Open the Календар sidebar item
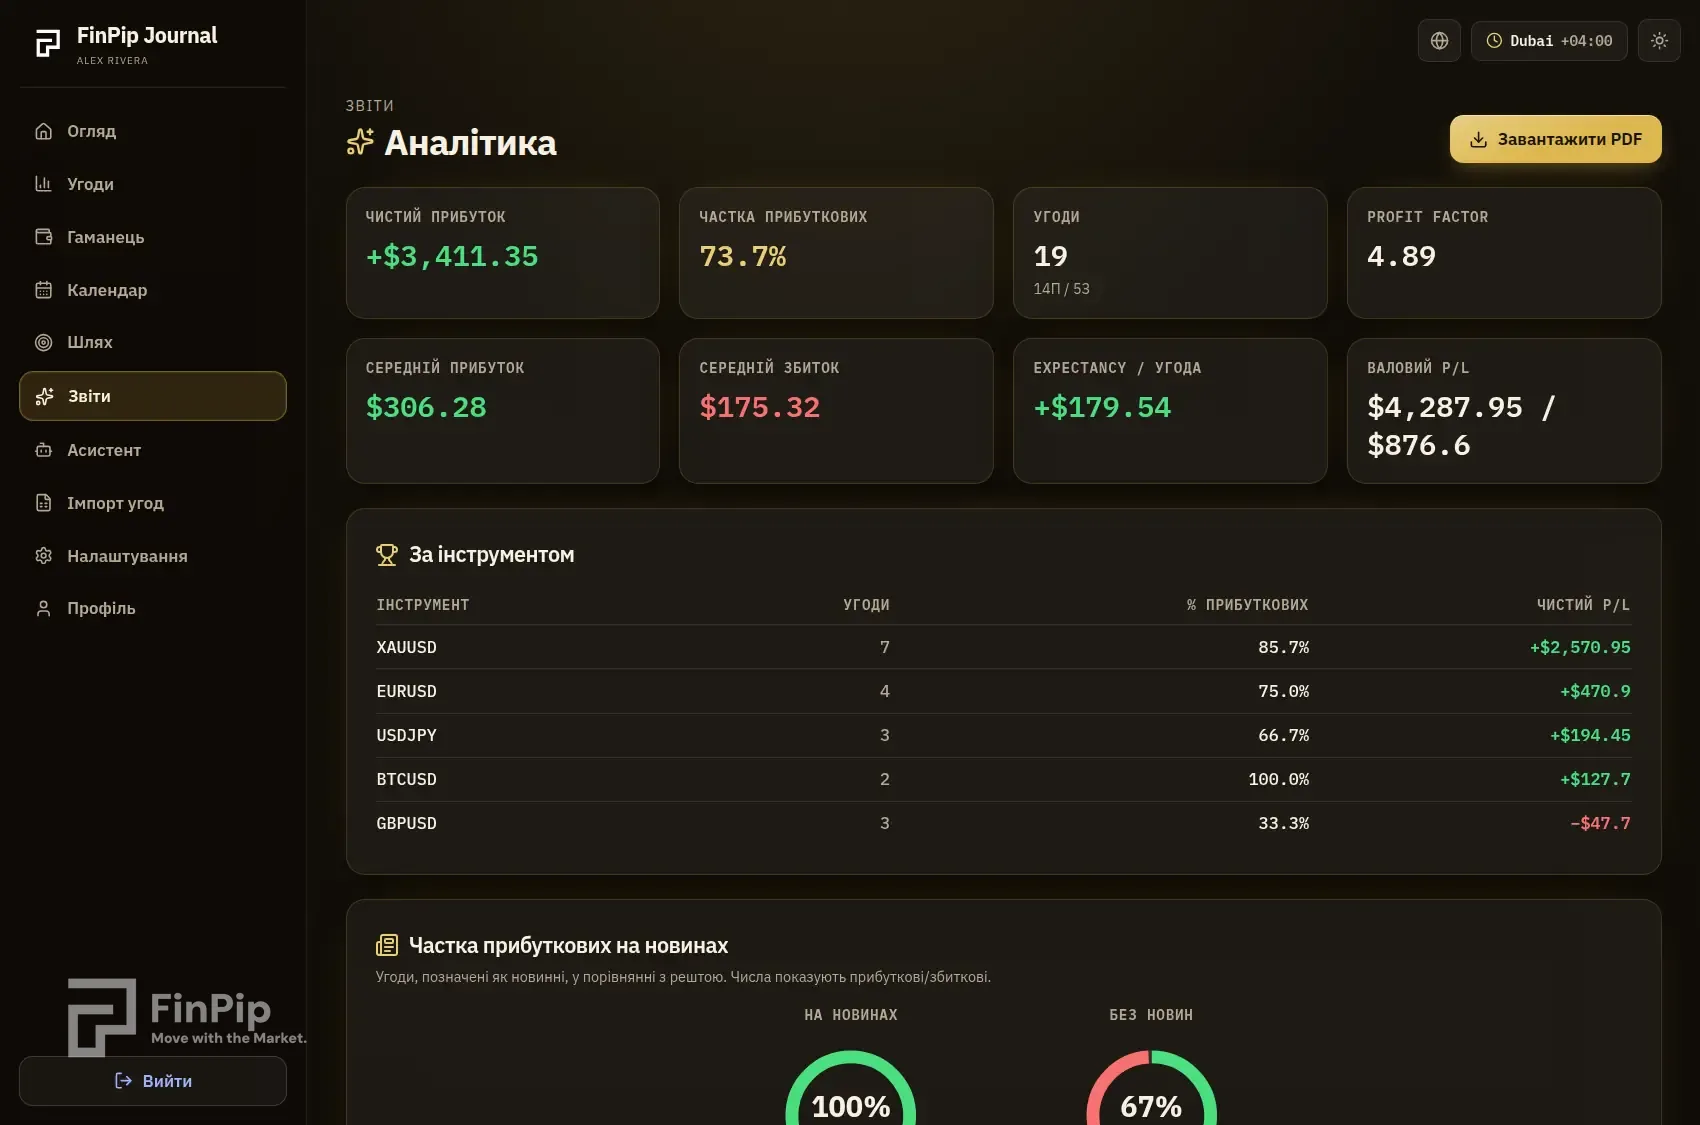The image size is (1700, 1125). pyautogui.click(x=153, y=290)
